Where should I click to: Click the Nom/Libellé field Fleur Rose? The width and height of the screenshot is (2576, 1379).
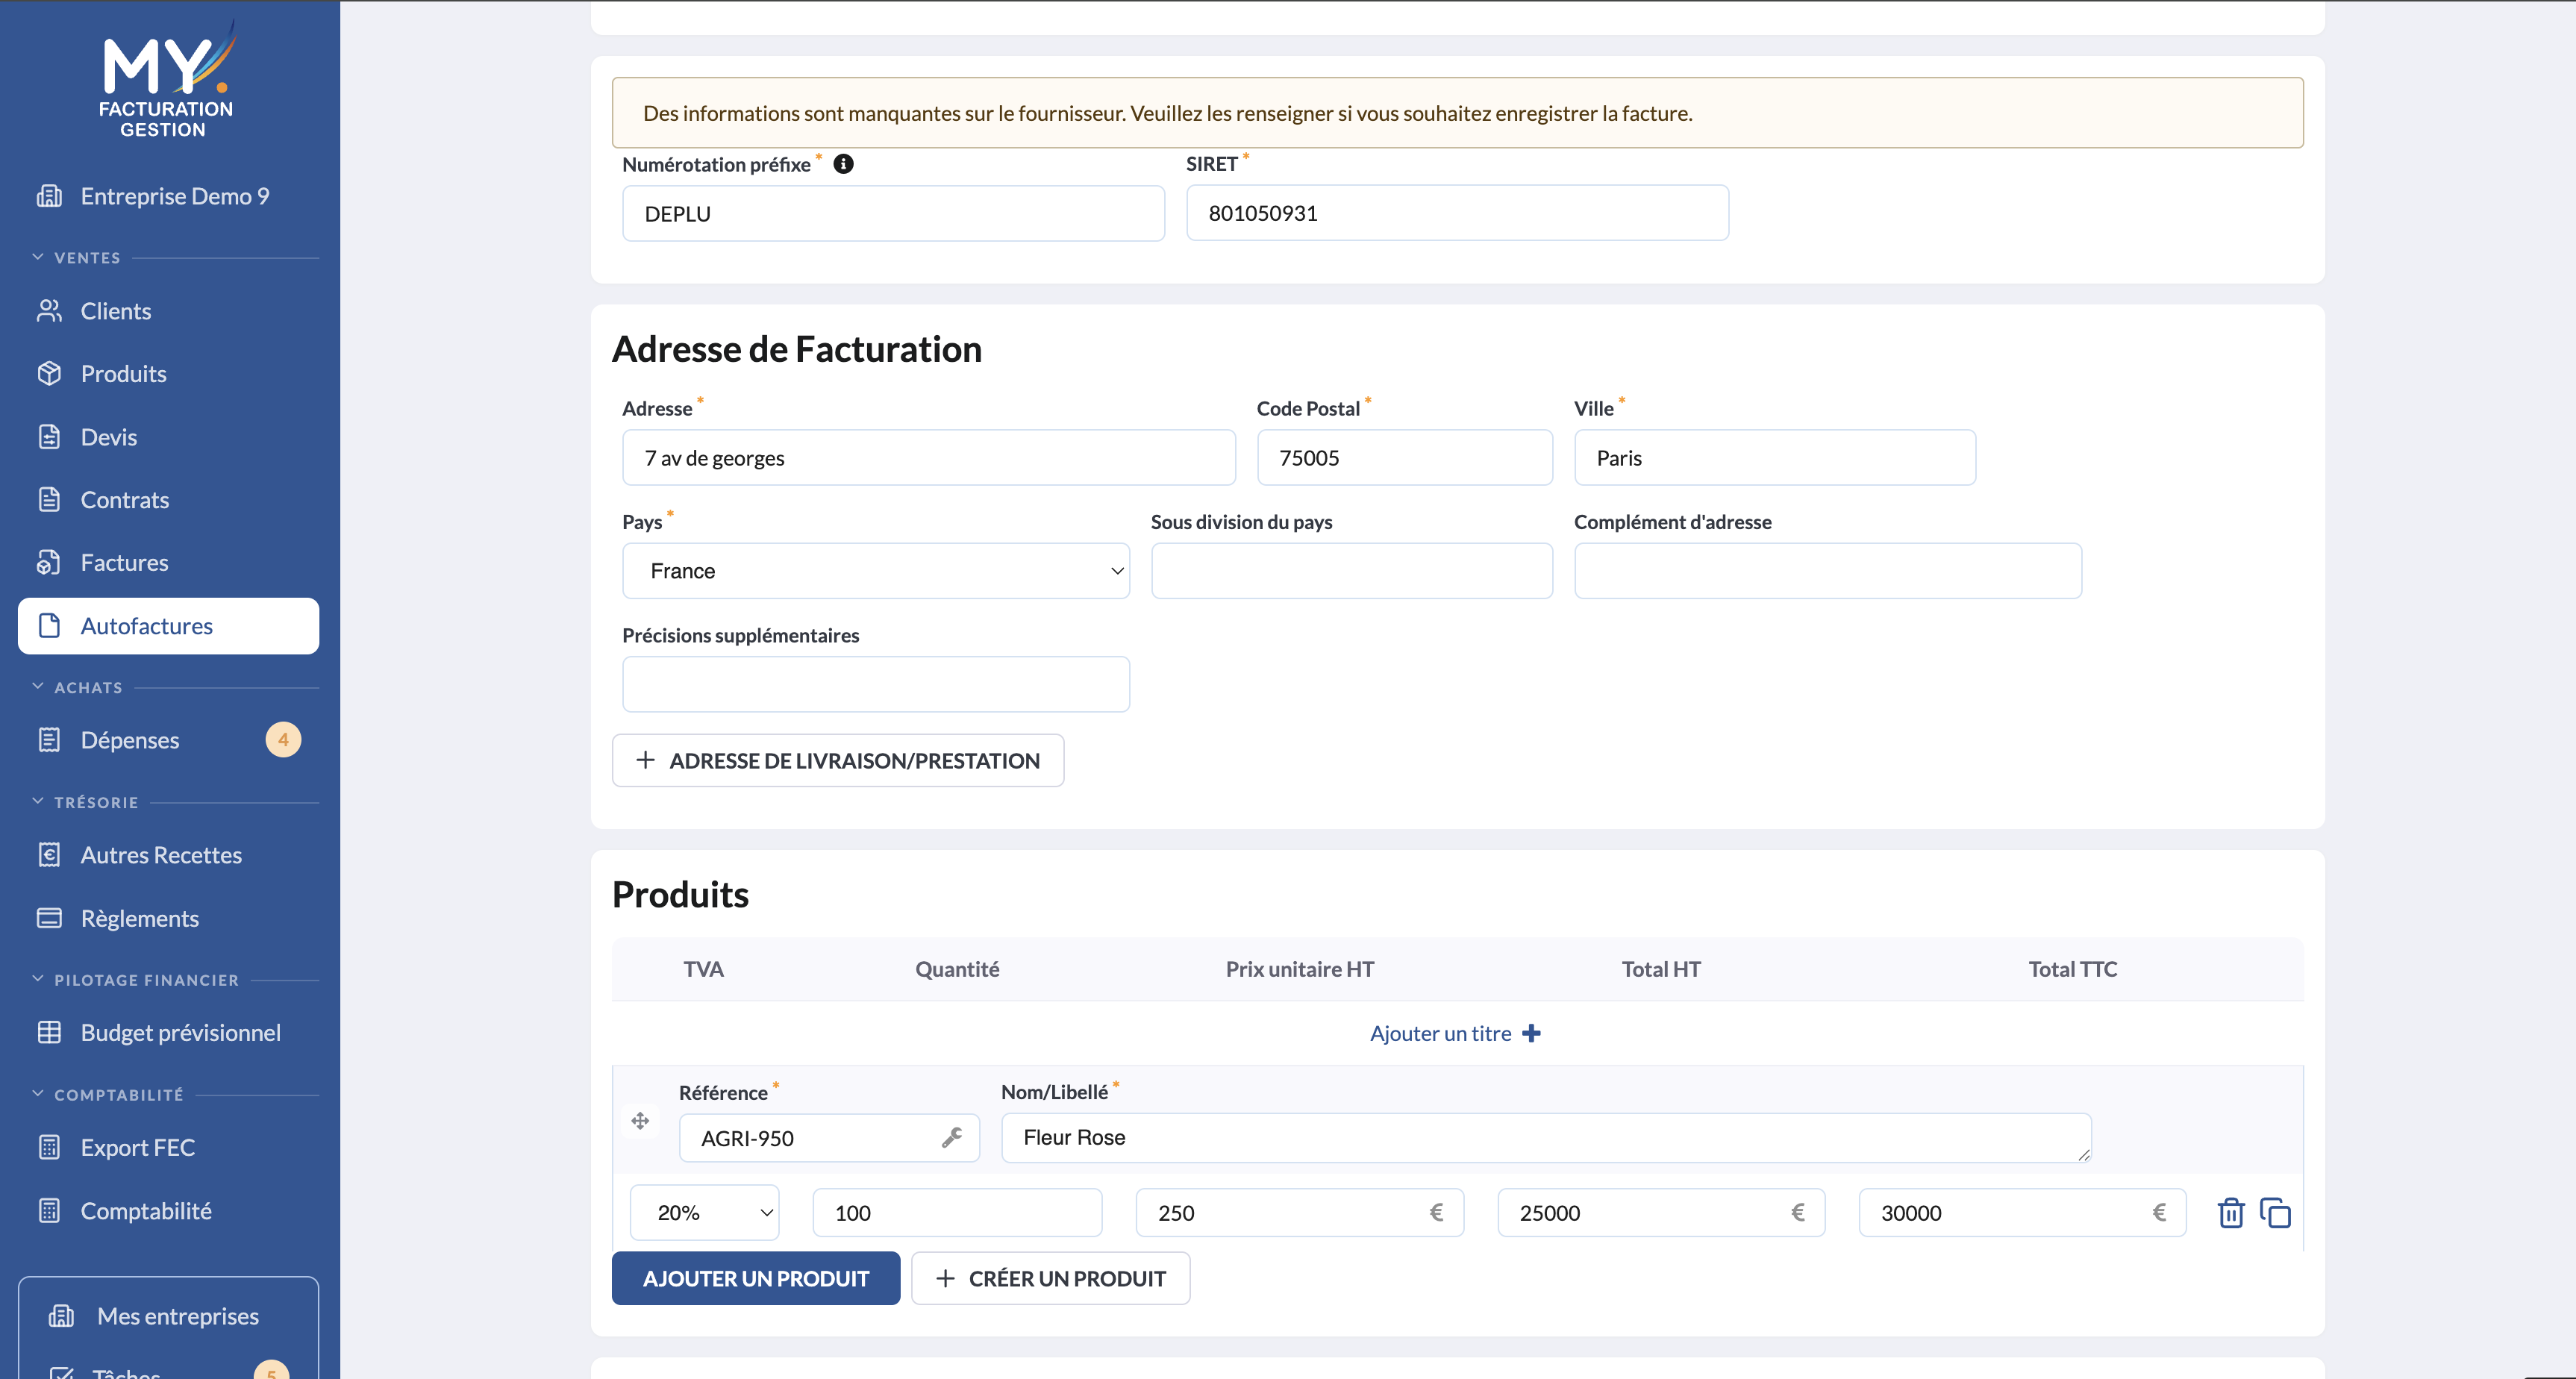click(1546, 1138)
